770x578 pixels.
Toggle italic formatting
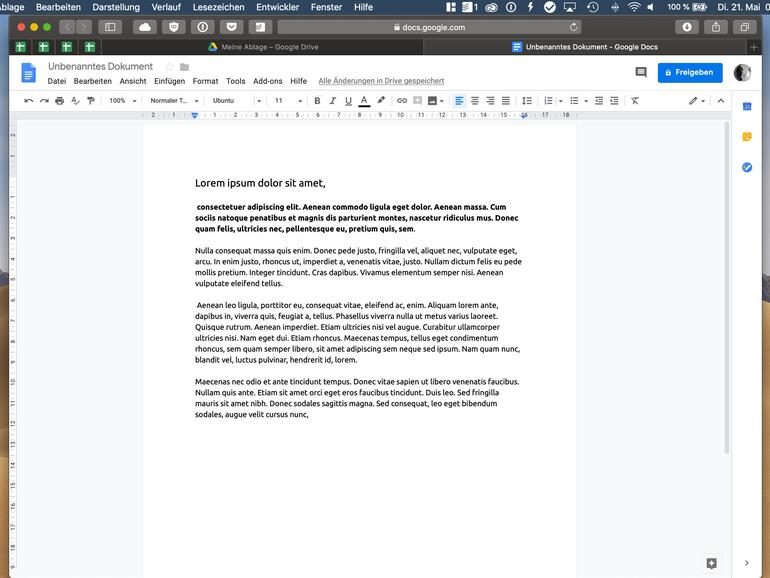pos(332,101)
